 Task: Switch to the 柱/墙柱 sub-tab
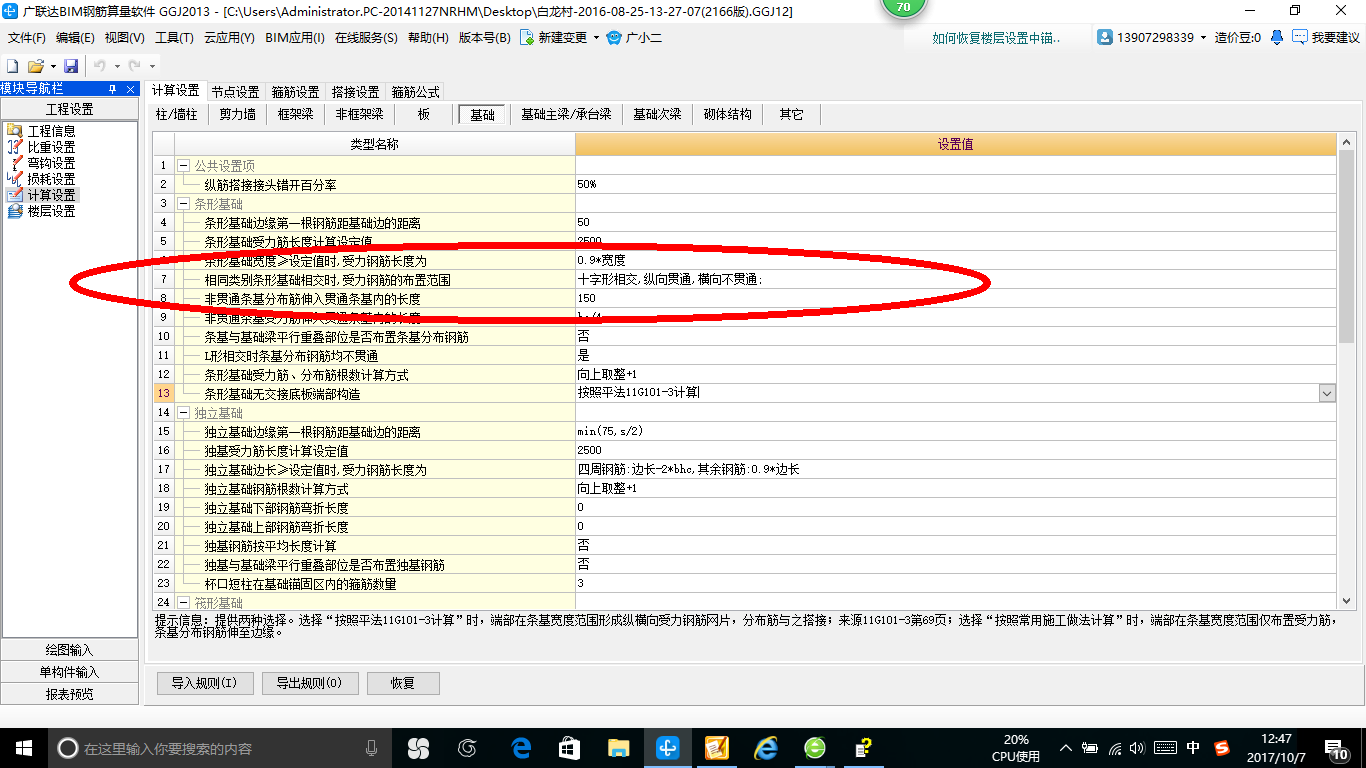tap(177, 115)
